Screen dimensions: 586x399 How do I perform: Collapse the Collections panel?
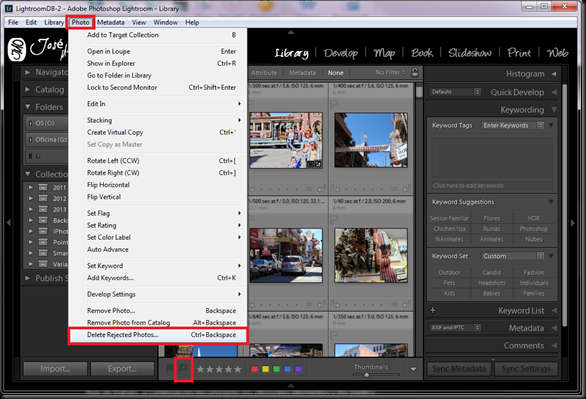tap(27, 174)
